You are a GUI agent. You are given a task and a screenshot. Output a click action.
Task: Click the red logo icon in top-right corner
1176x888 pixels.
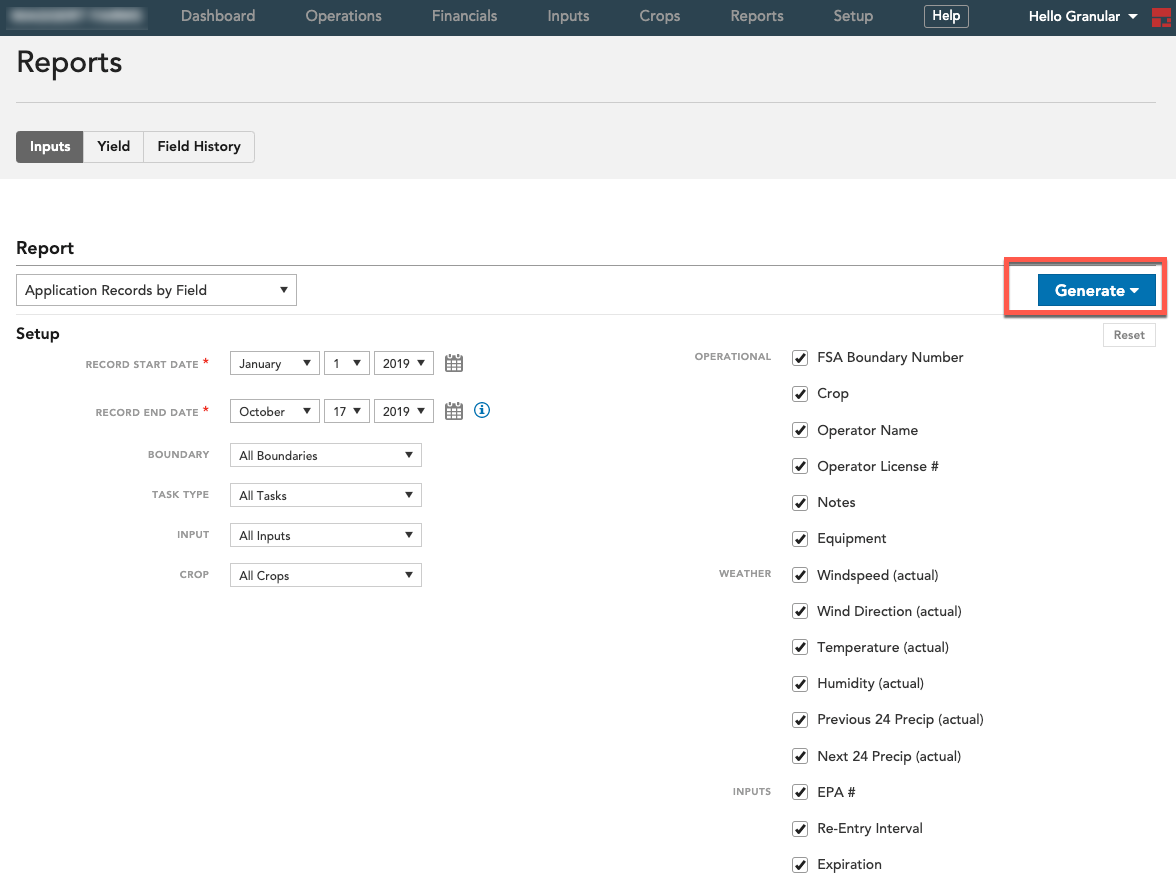pos(1161,16)
